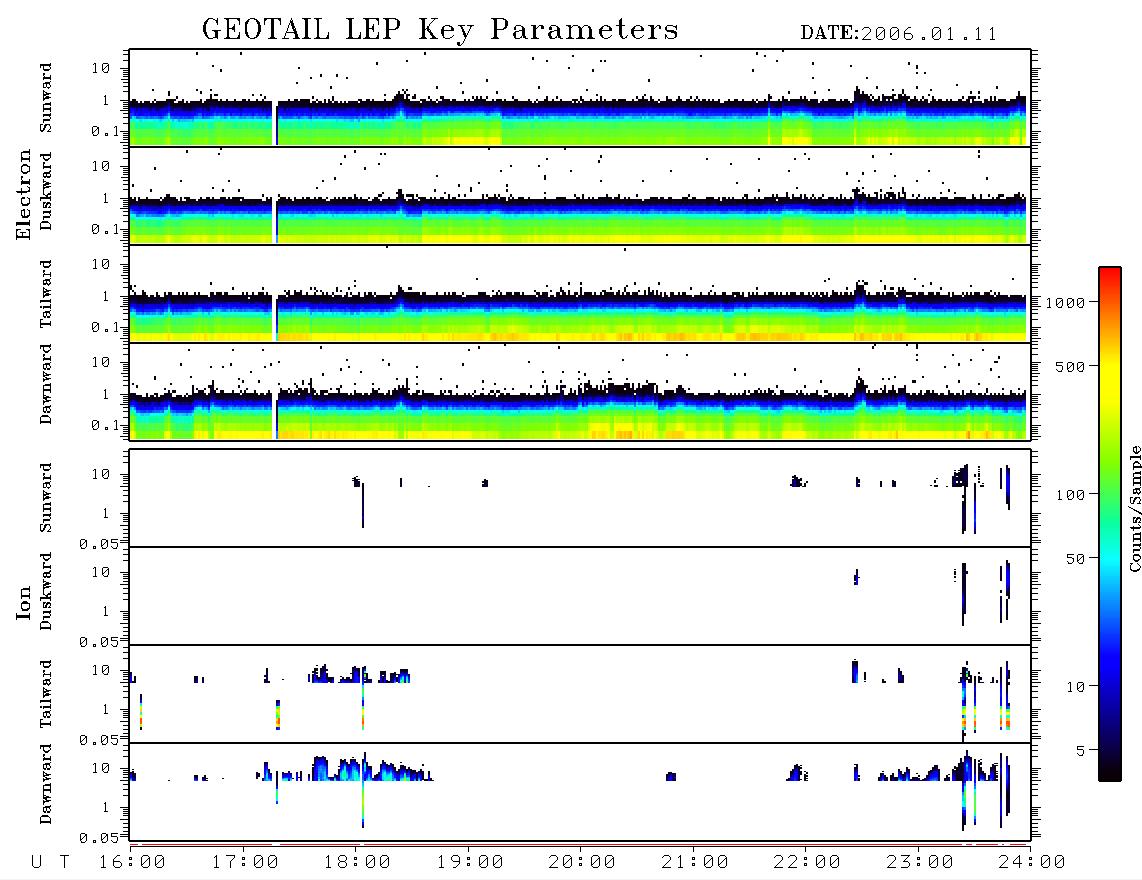1142x880 pixels.
Task: Click the vertical Ion group label
Action: coord(23,602)
